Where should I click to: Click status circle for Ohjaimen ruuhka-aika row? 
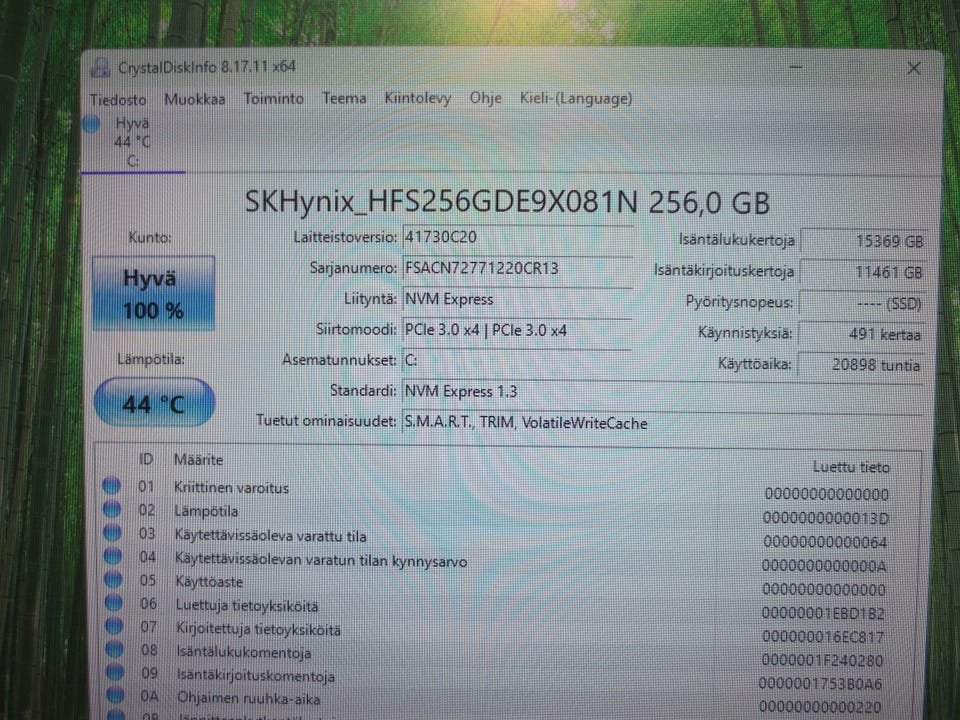coord(116,696)
